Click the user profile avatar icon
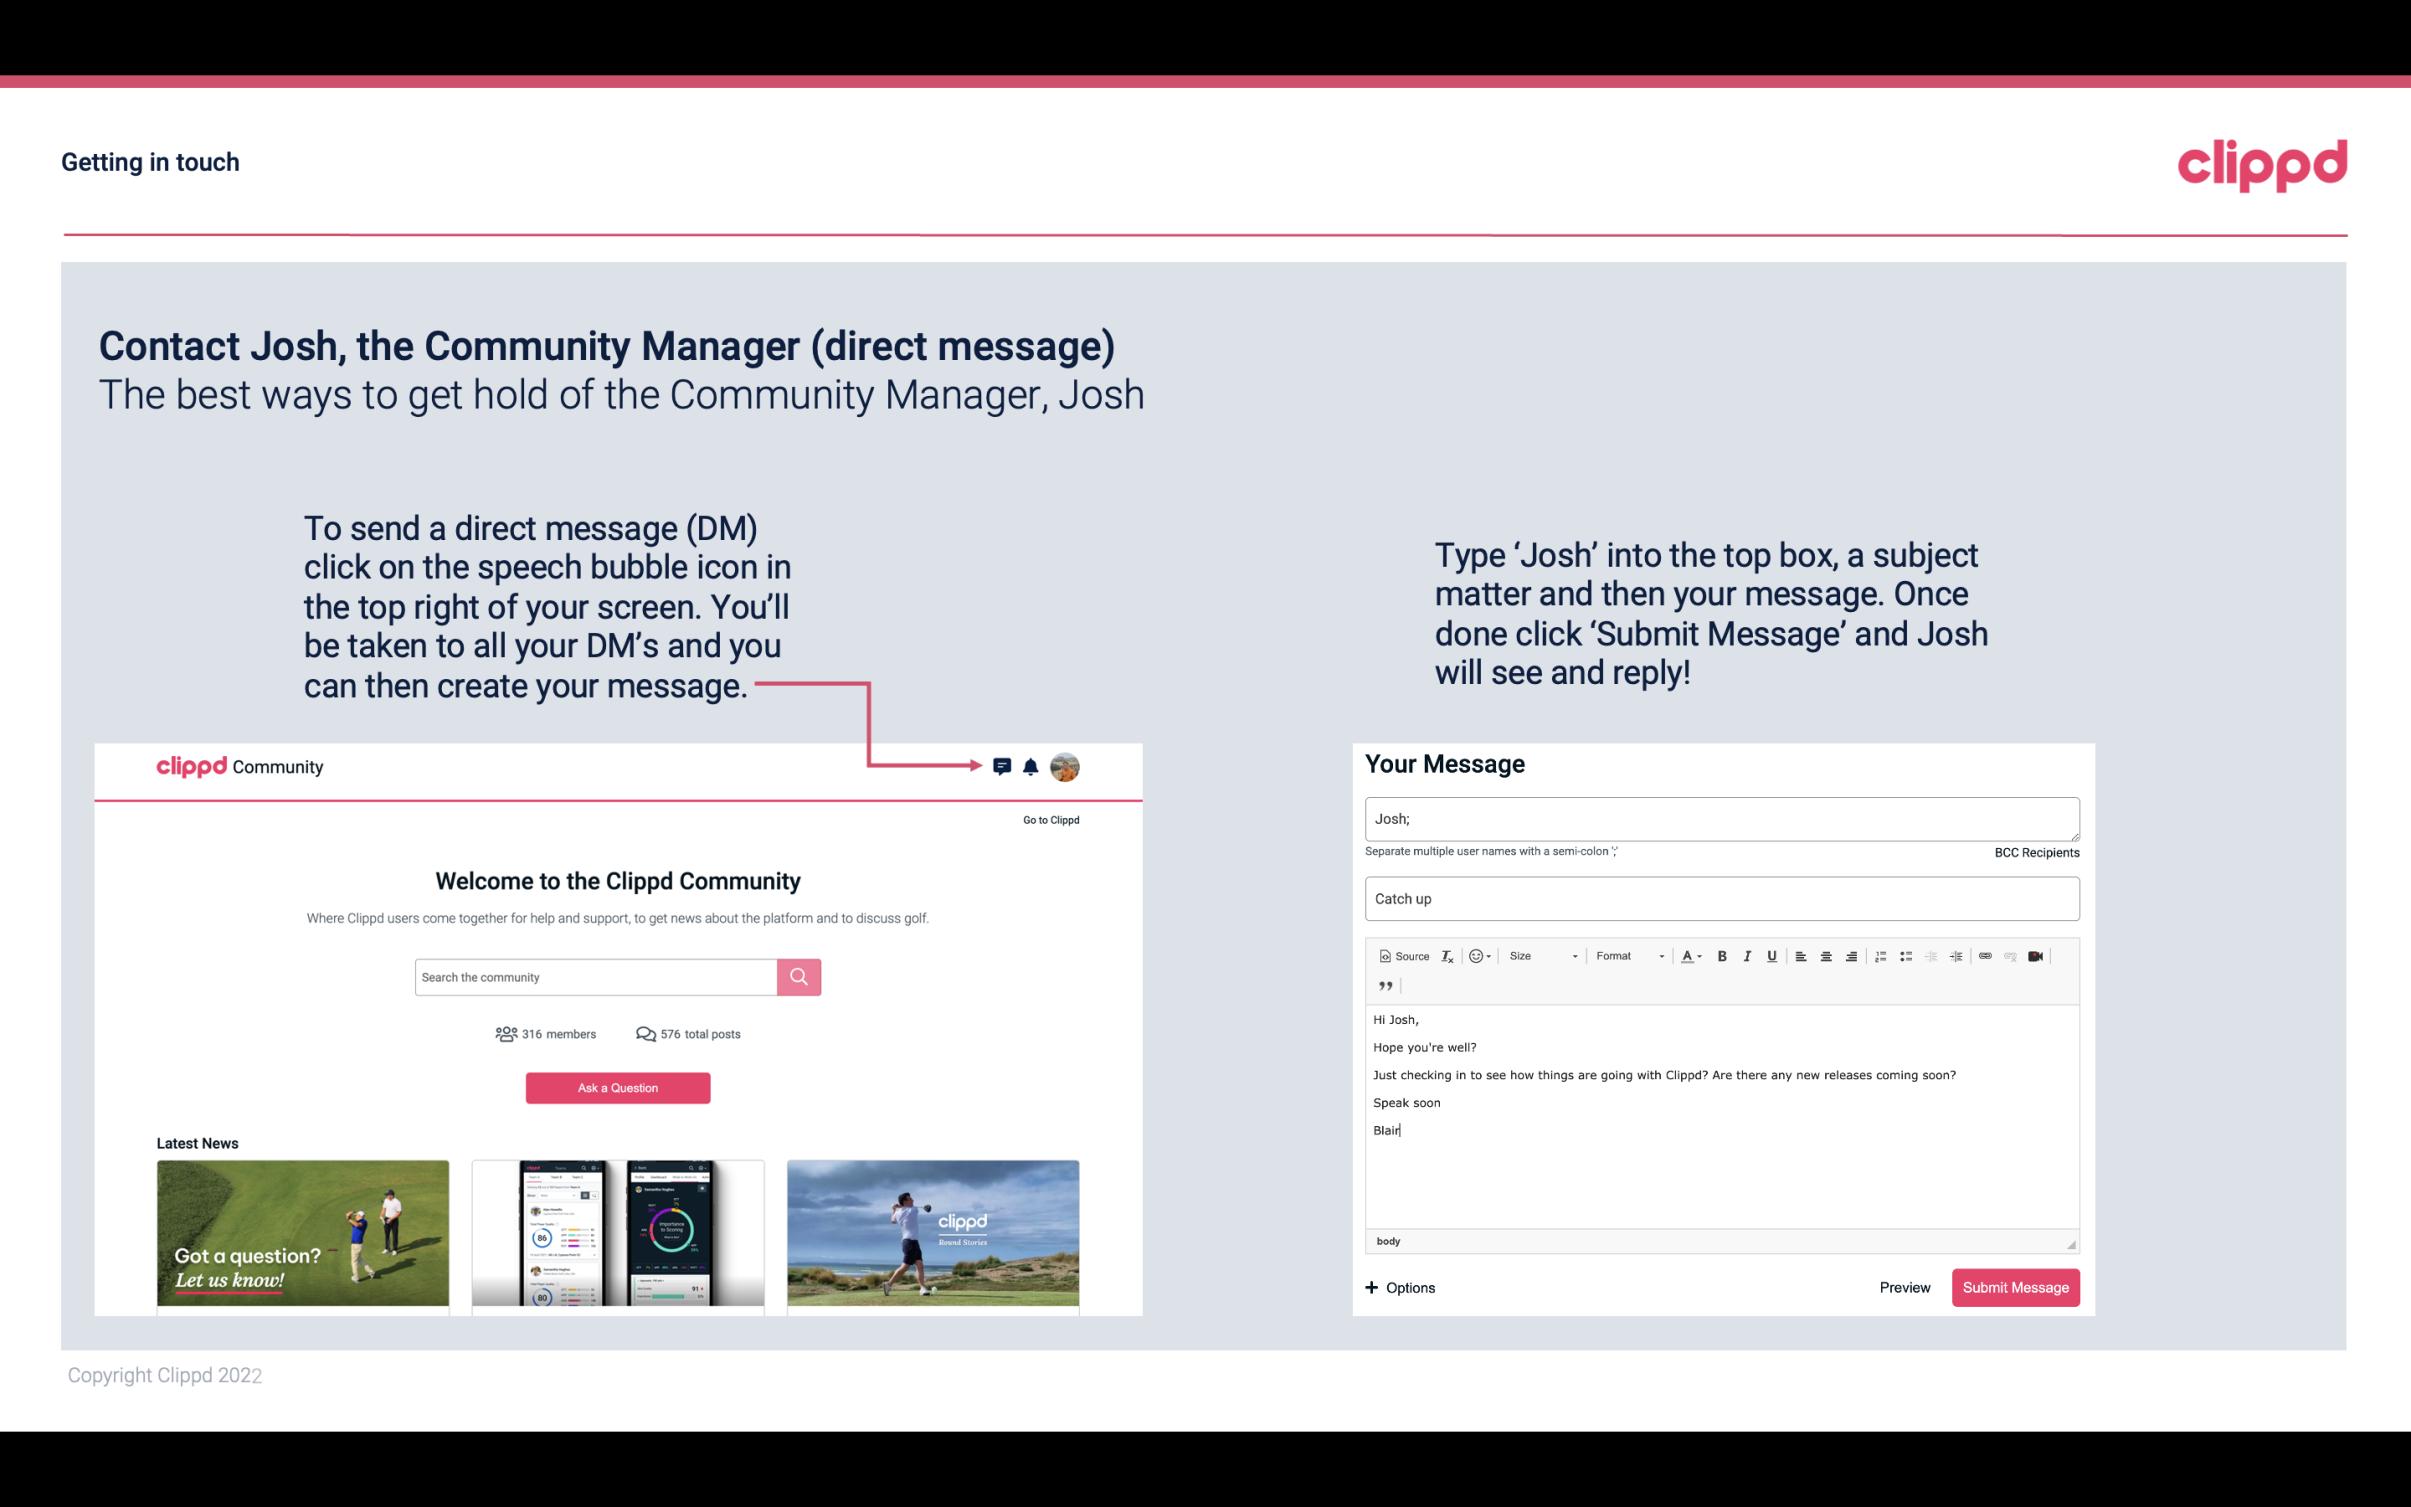2411x1507 pixels. point(1066,766)
